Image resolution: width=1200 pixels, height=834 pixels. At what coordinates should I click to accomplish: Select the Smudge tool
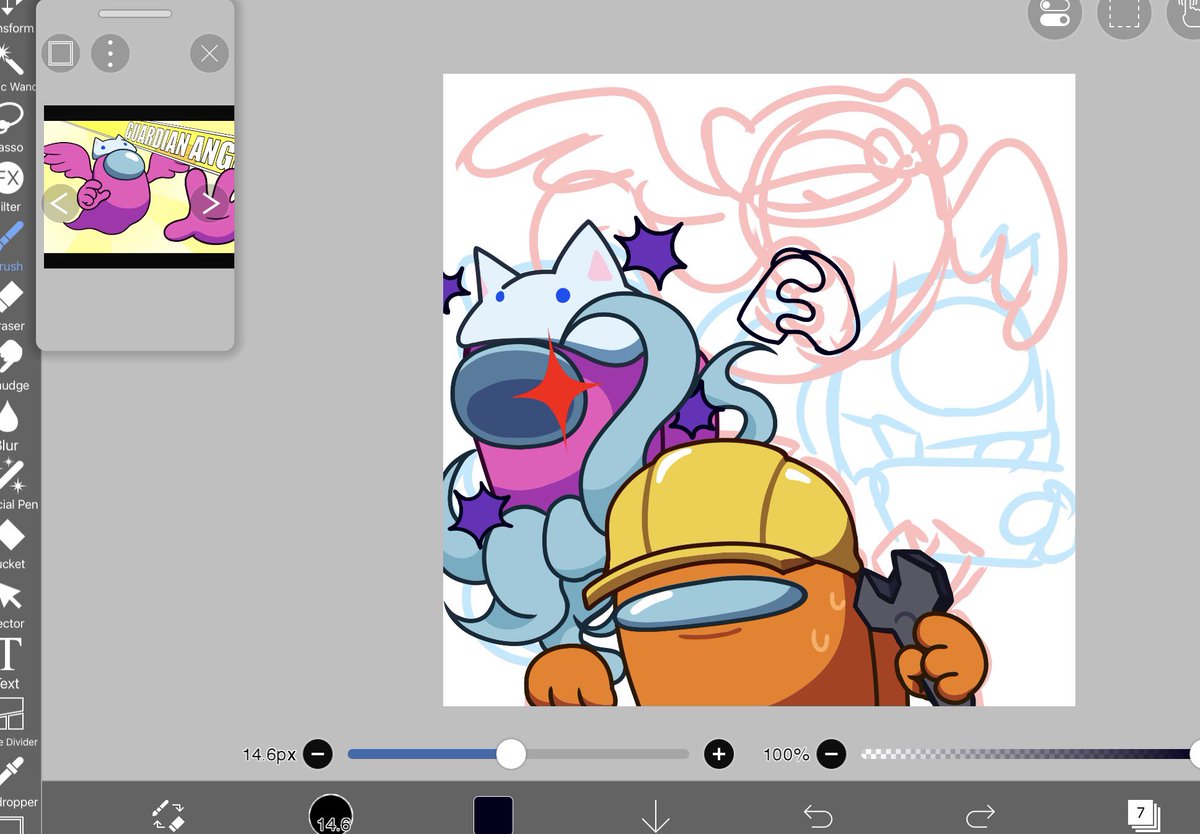(12, 365)
